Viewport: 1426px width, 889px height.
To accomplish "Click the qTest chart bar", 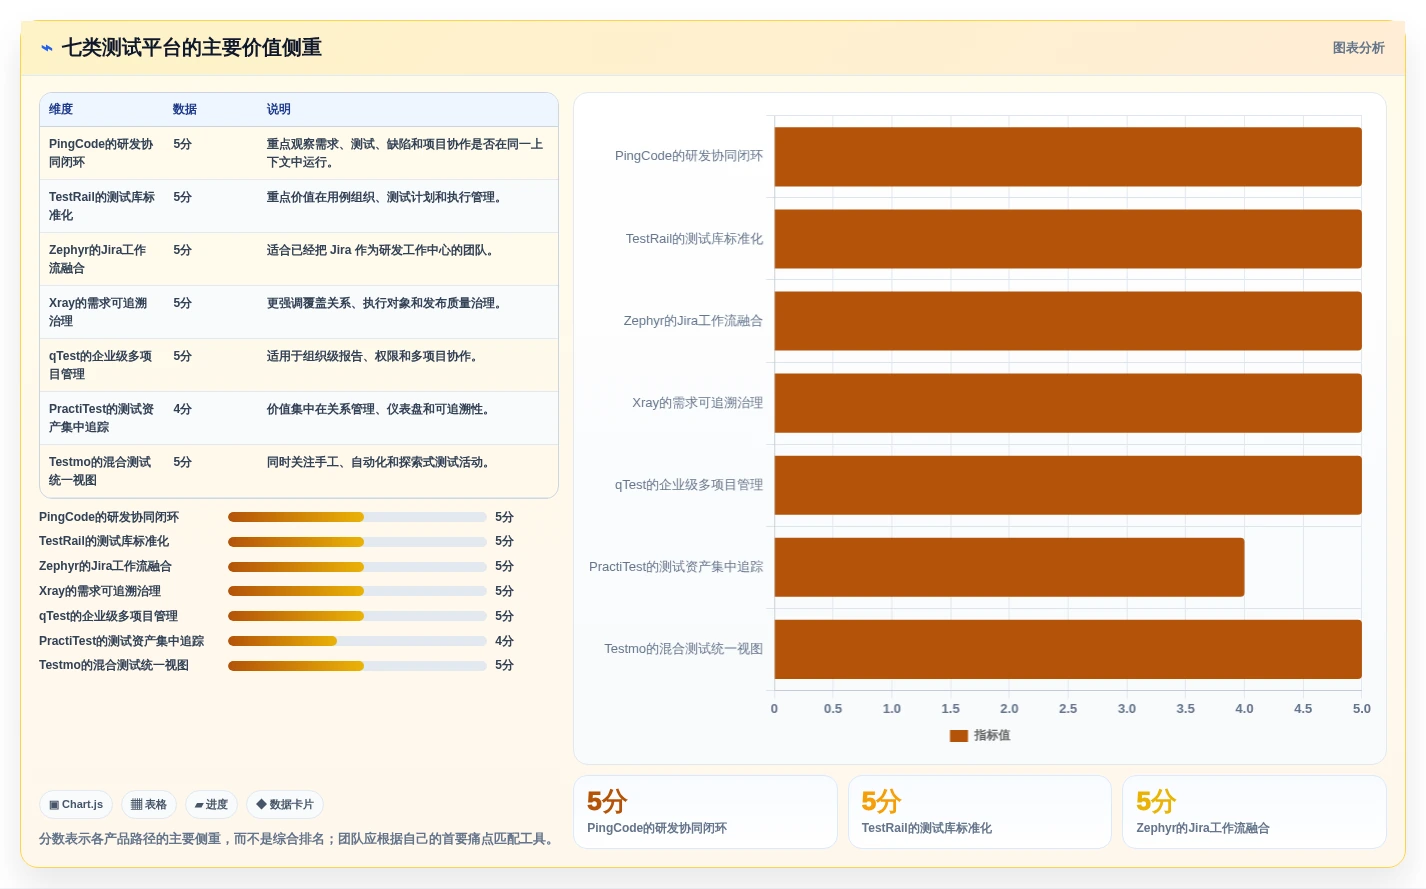I will tap(1068, 485).
